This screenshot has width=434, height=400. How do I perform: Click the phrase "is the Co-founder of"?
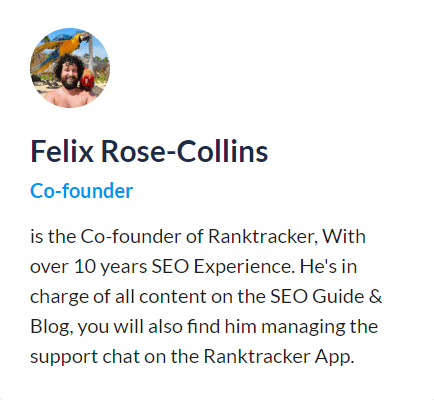click(x=117, y=236)
